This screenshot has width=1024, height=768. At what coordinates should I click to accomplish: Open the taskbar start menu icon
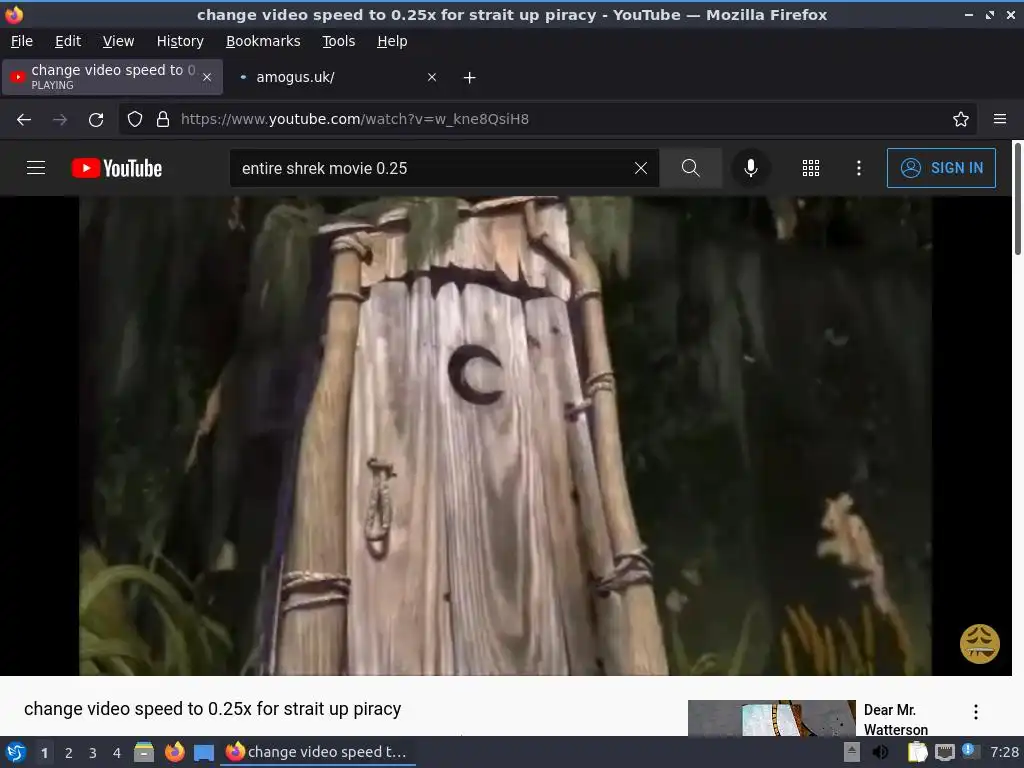[x=16, y=752]
